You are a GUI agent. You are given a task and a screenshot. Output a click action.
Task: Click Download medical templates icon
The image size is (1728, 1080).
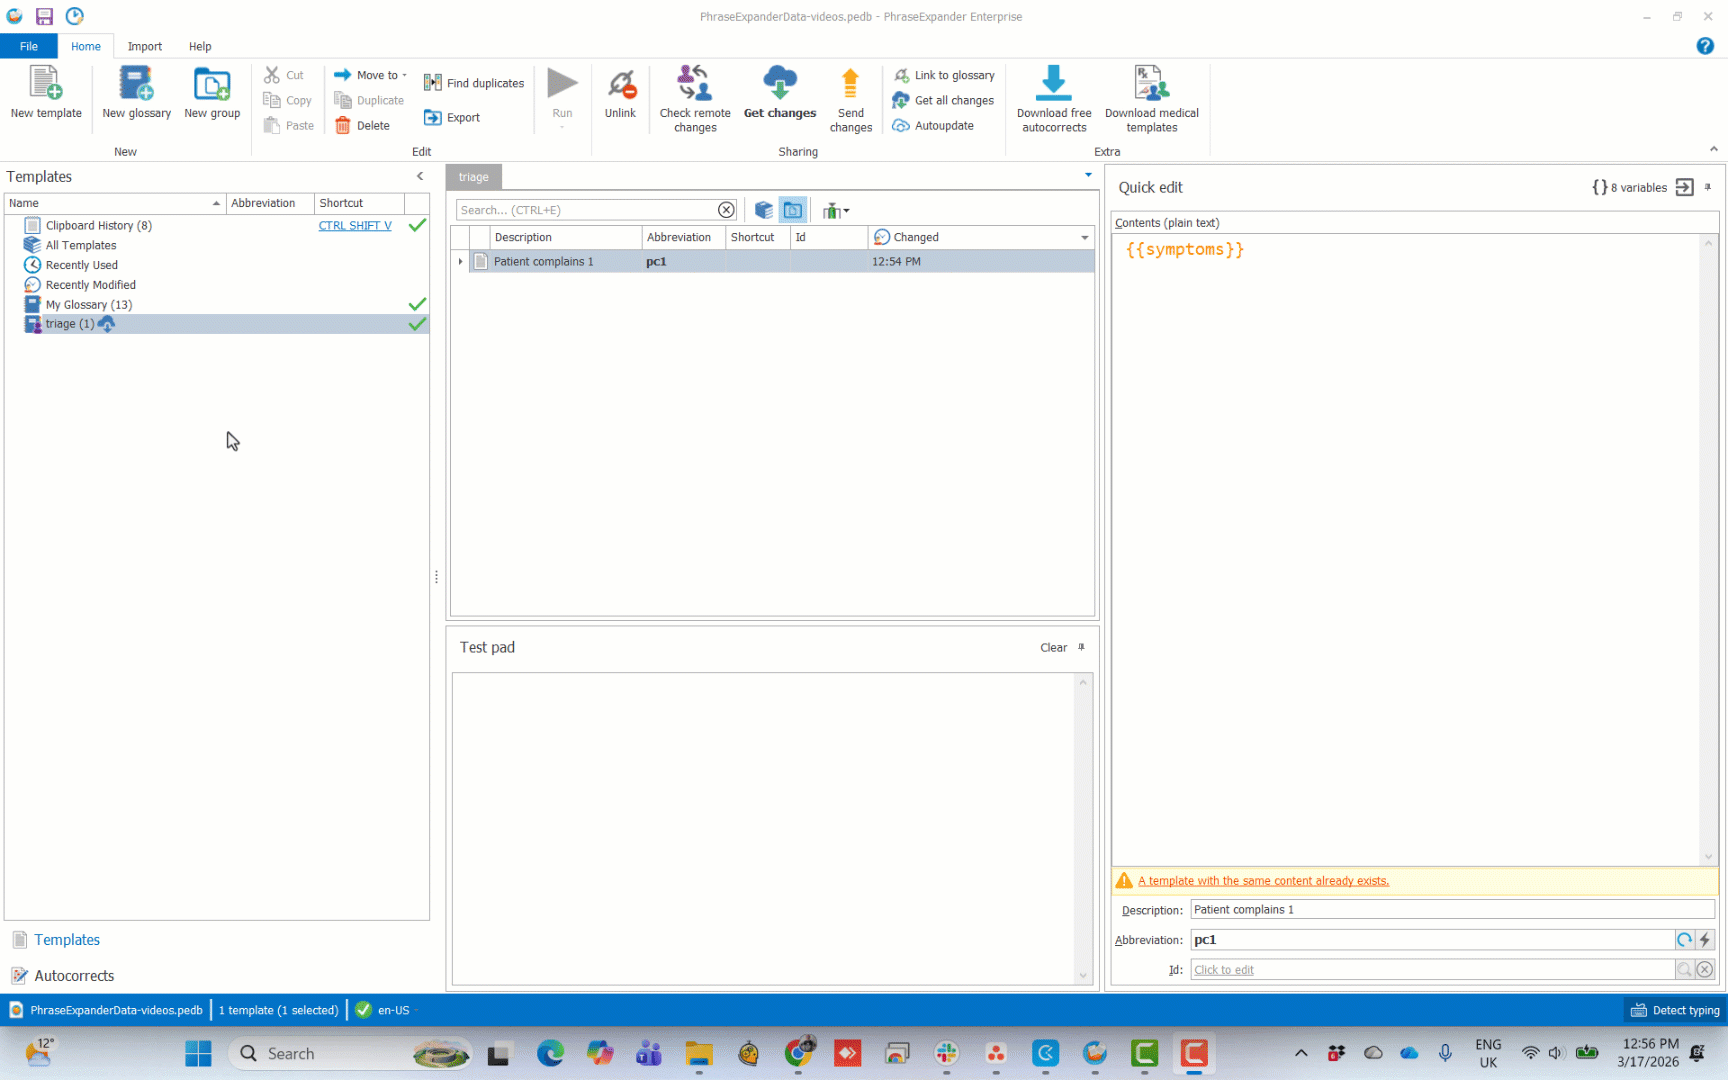(1151, 84)
